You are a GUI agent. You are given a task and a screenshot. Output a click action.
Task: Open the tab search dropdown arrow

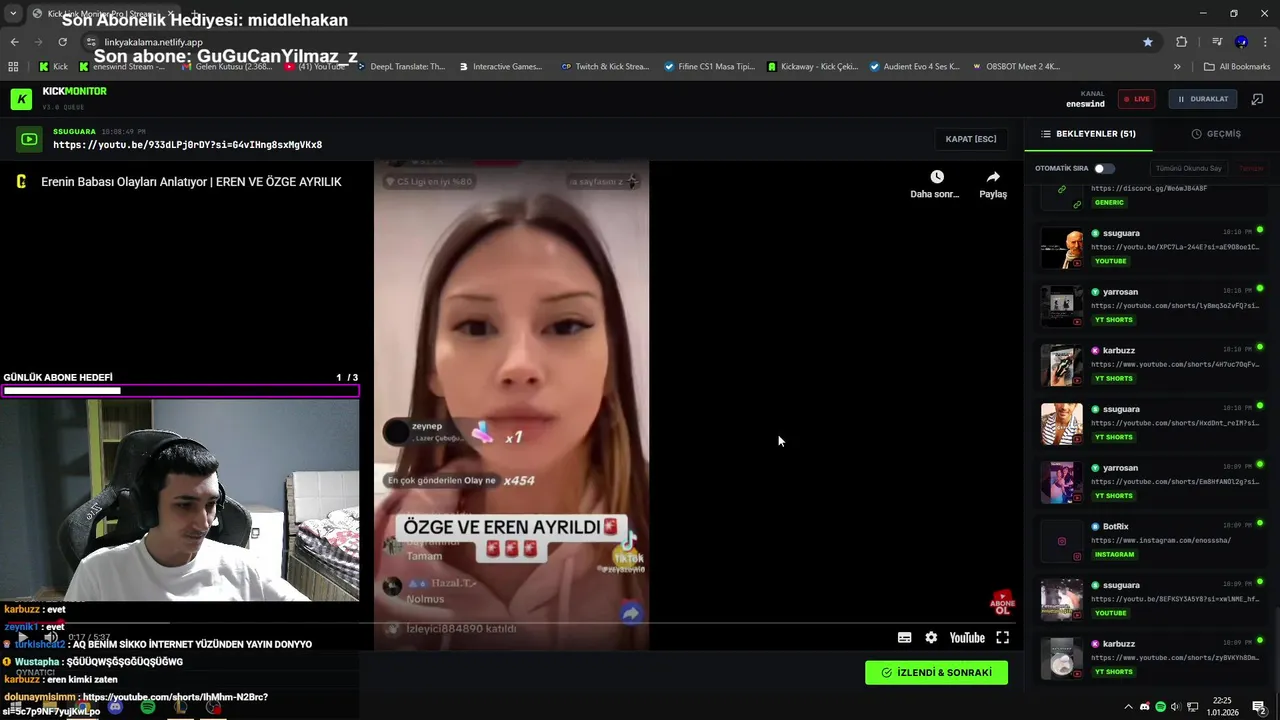point(13,13)
